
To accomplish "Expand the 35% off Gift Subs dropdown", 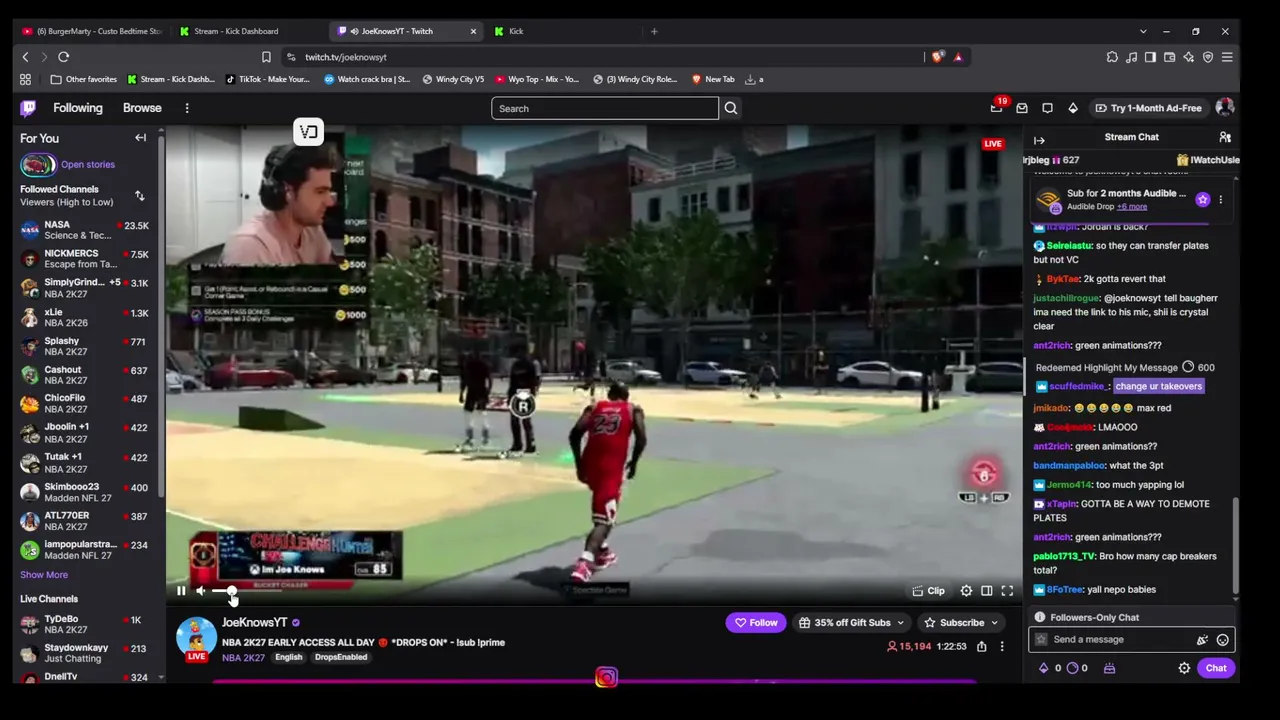I will point(853,623).
